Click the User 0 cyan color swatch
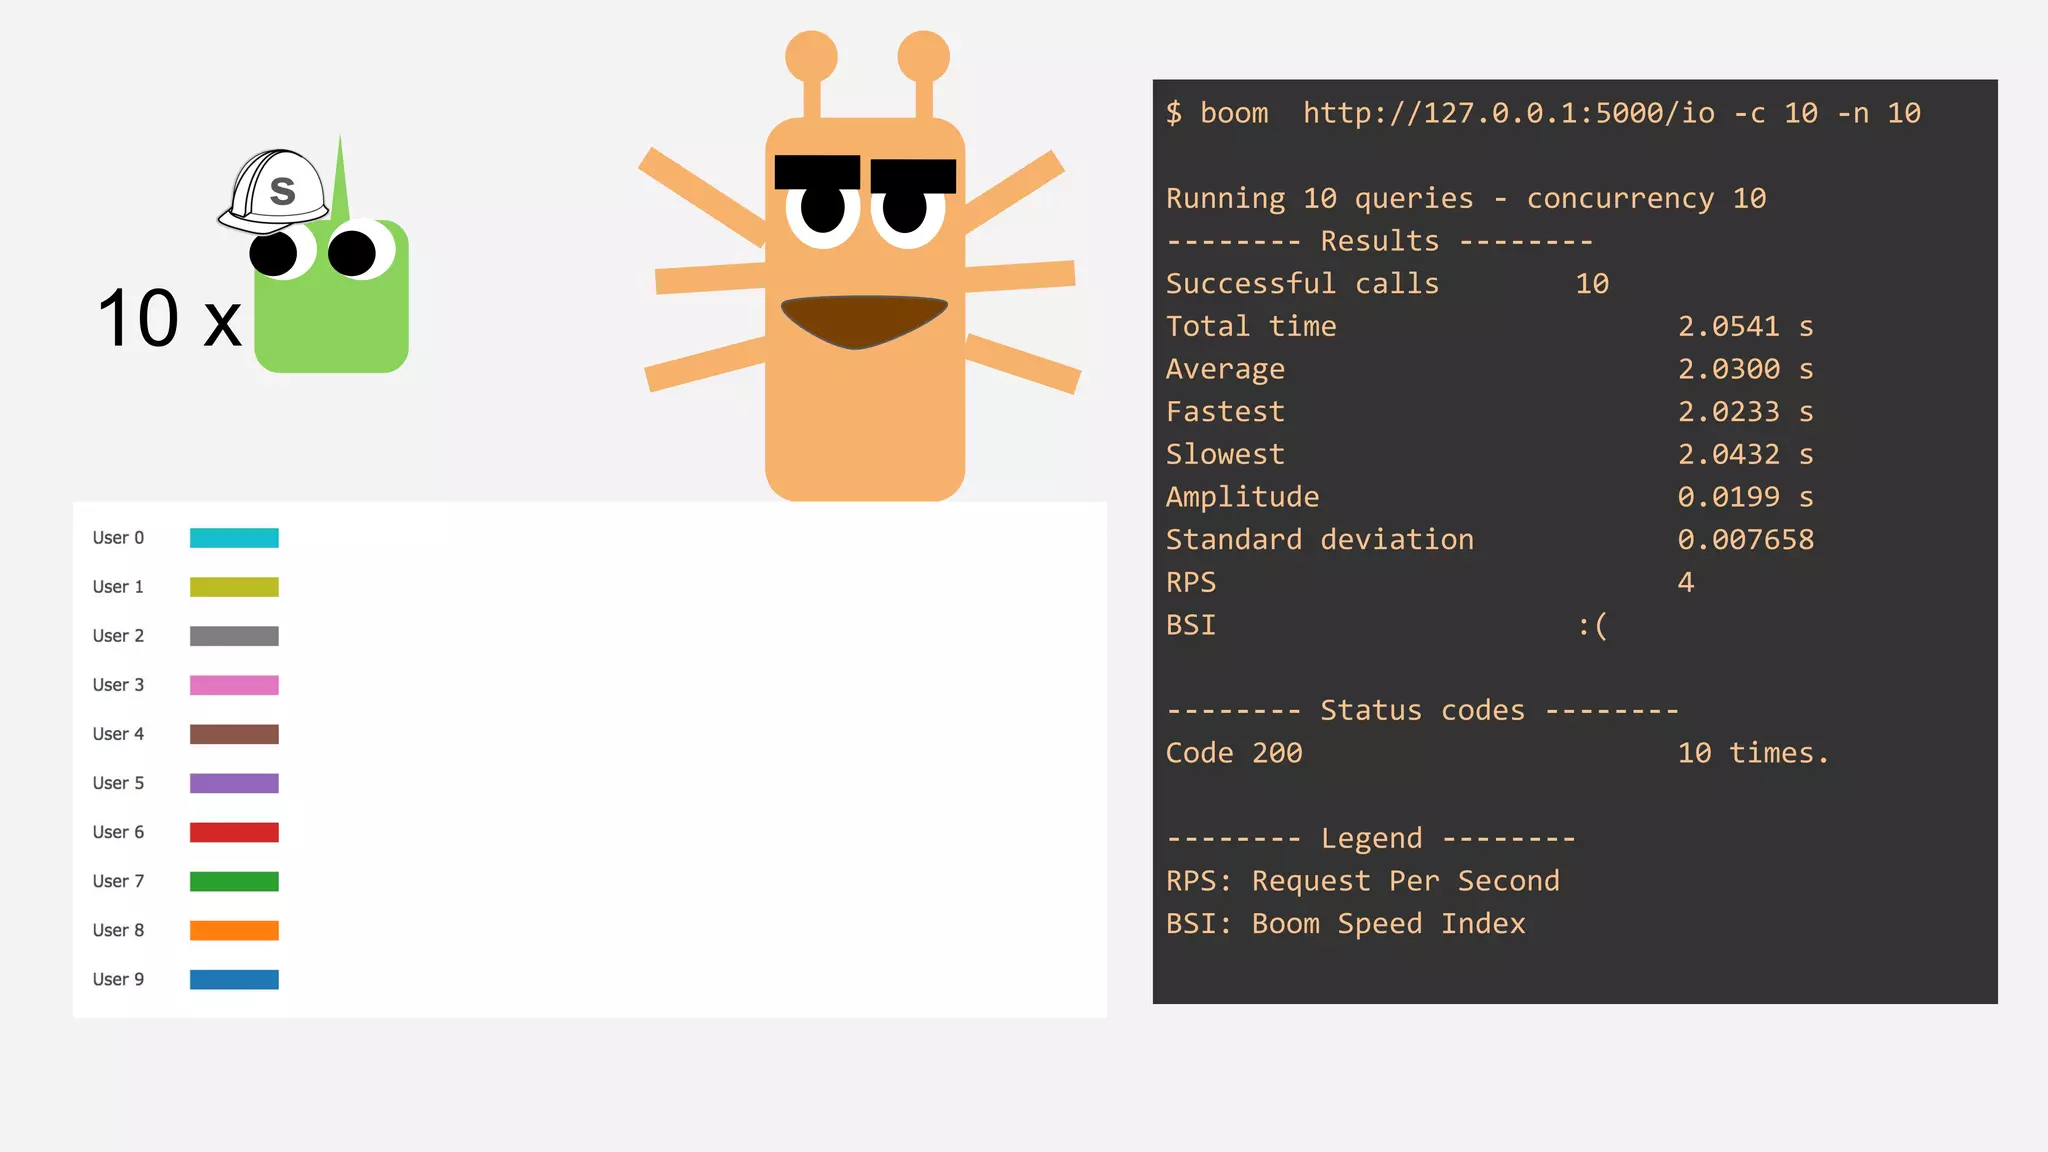This screenshot has width=2048, height=1152. [234, 538]
